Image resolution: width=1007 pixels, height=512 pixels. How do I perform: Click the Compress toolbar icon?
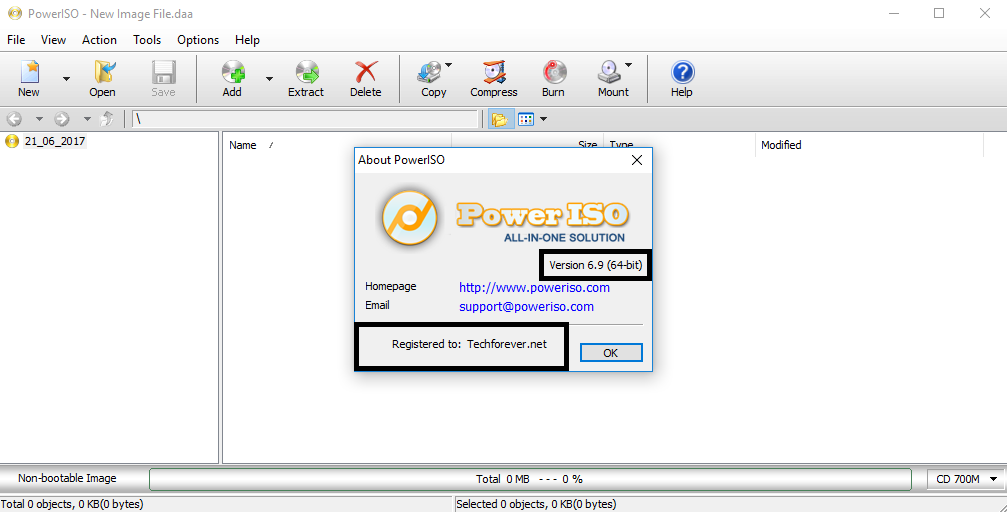coord(495,72)
